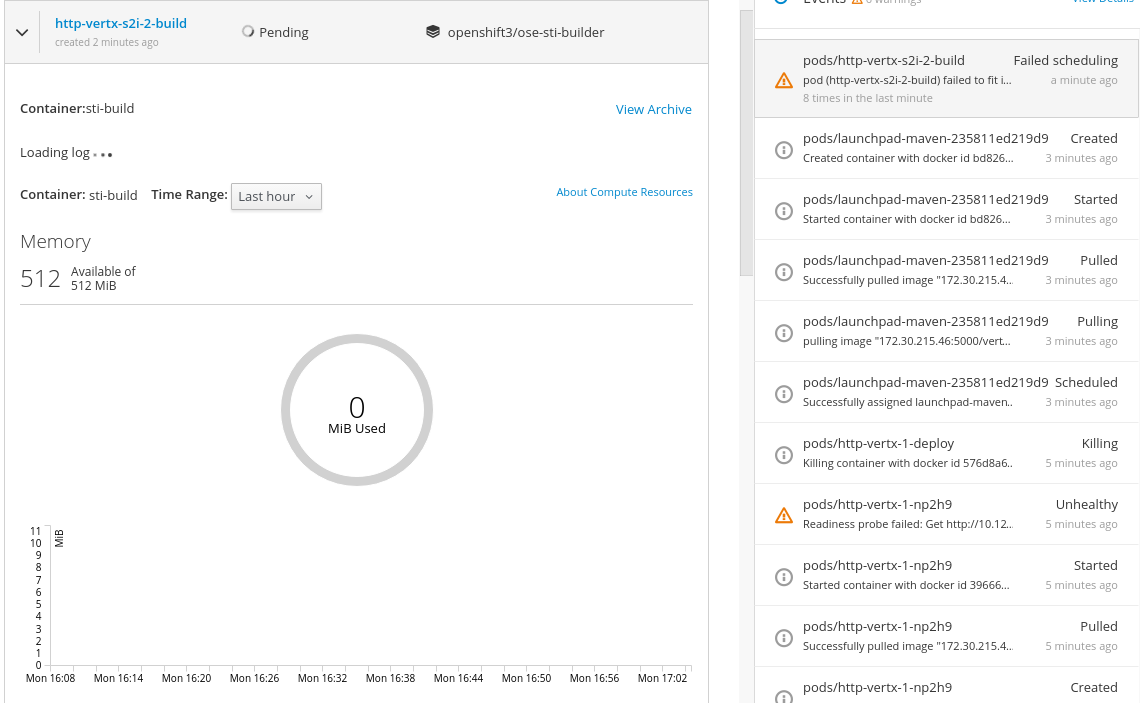
Task: Open the http-vertx-s2i-2-build pod link
Action: (121, 23)
